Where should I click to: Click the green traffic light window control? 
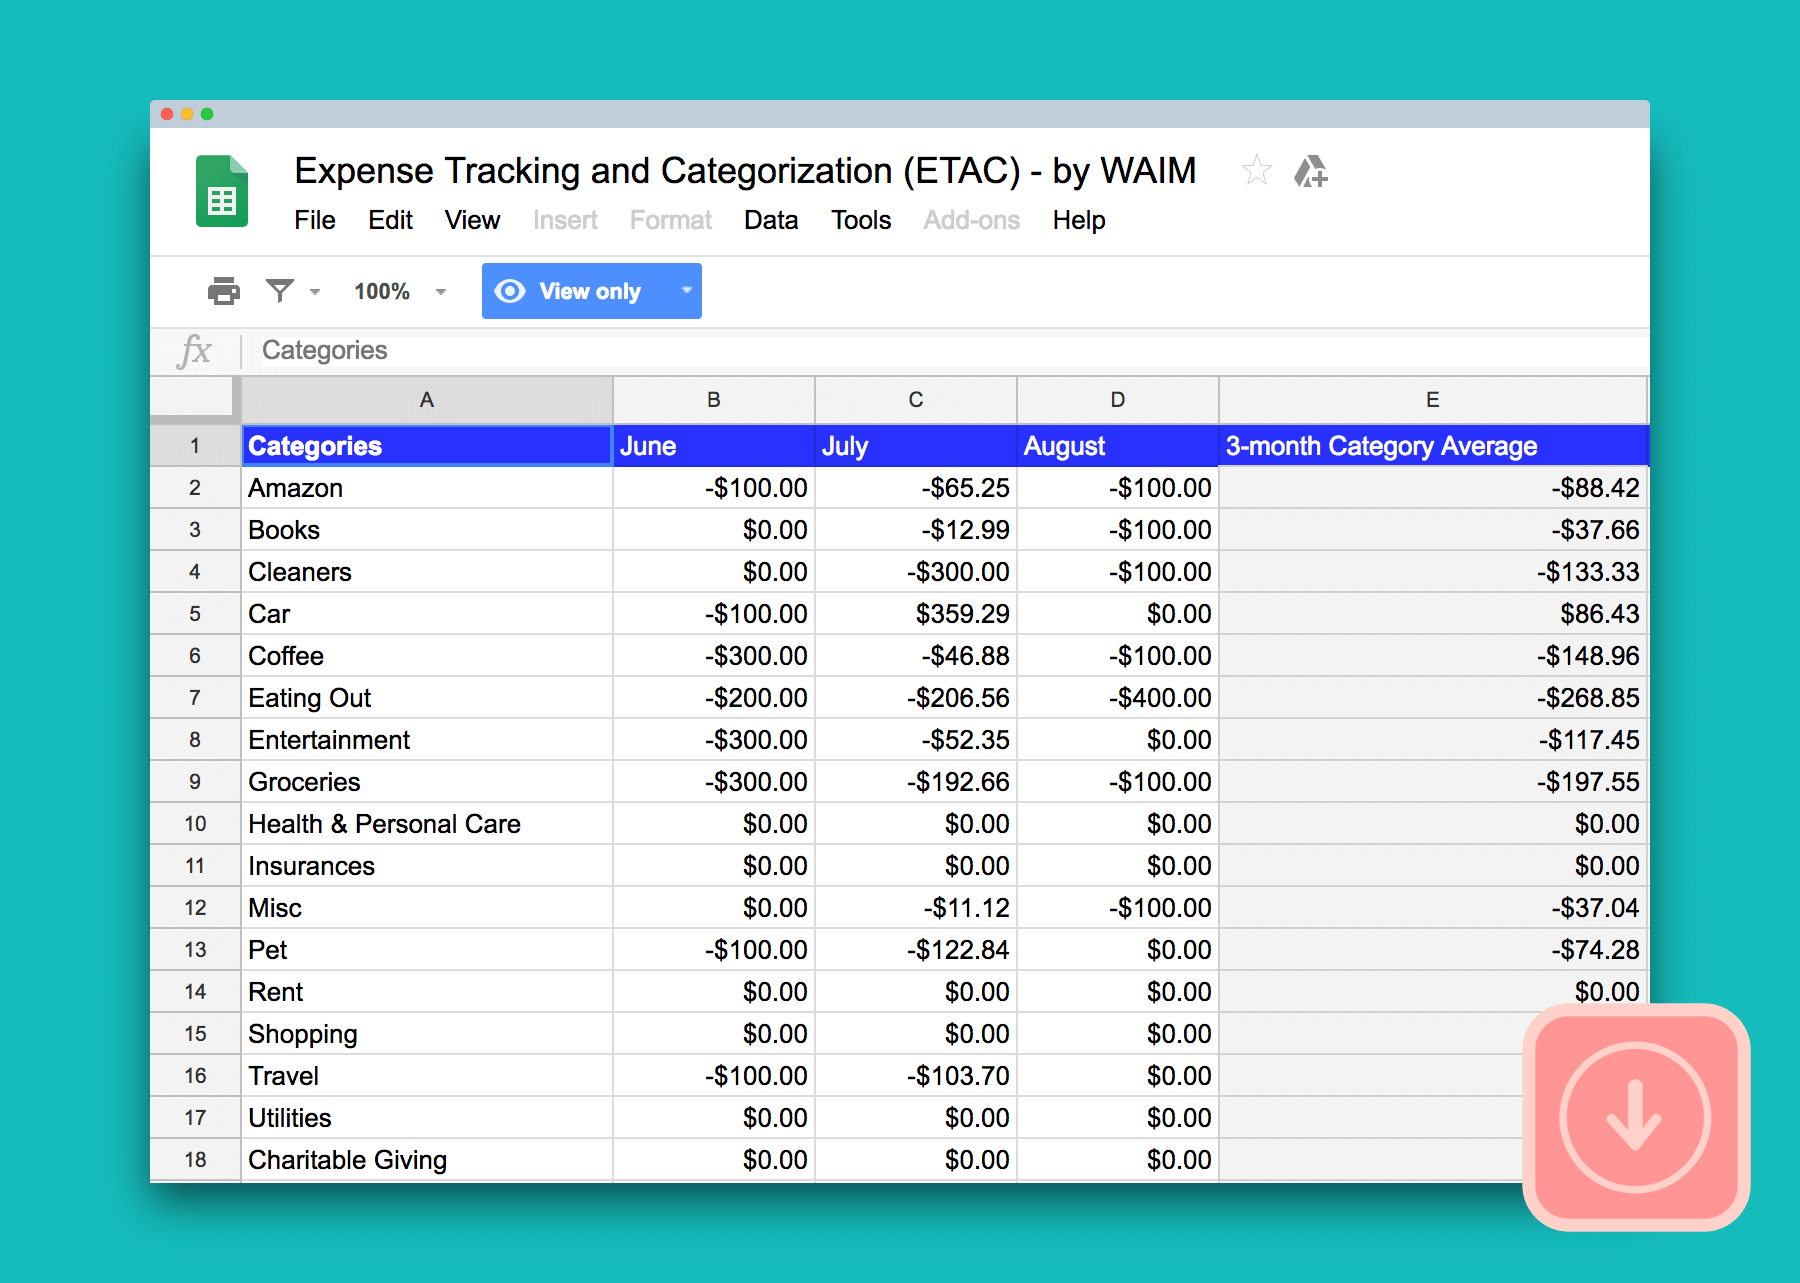pos(207,114)
